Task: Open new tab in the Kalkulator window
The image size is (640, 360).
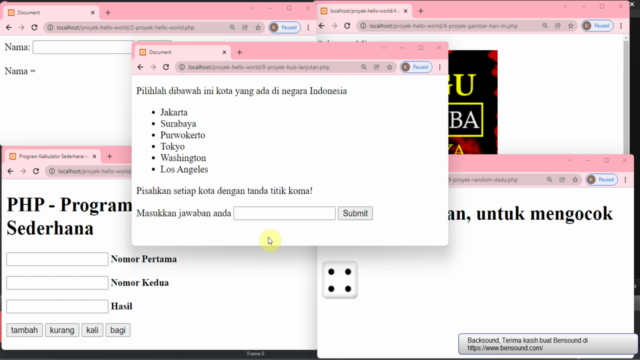Action: 109,156
